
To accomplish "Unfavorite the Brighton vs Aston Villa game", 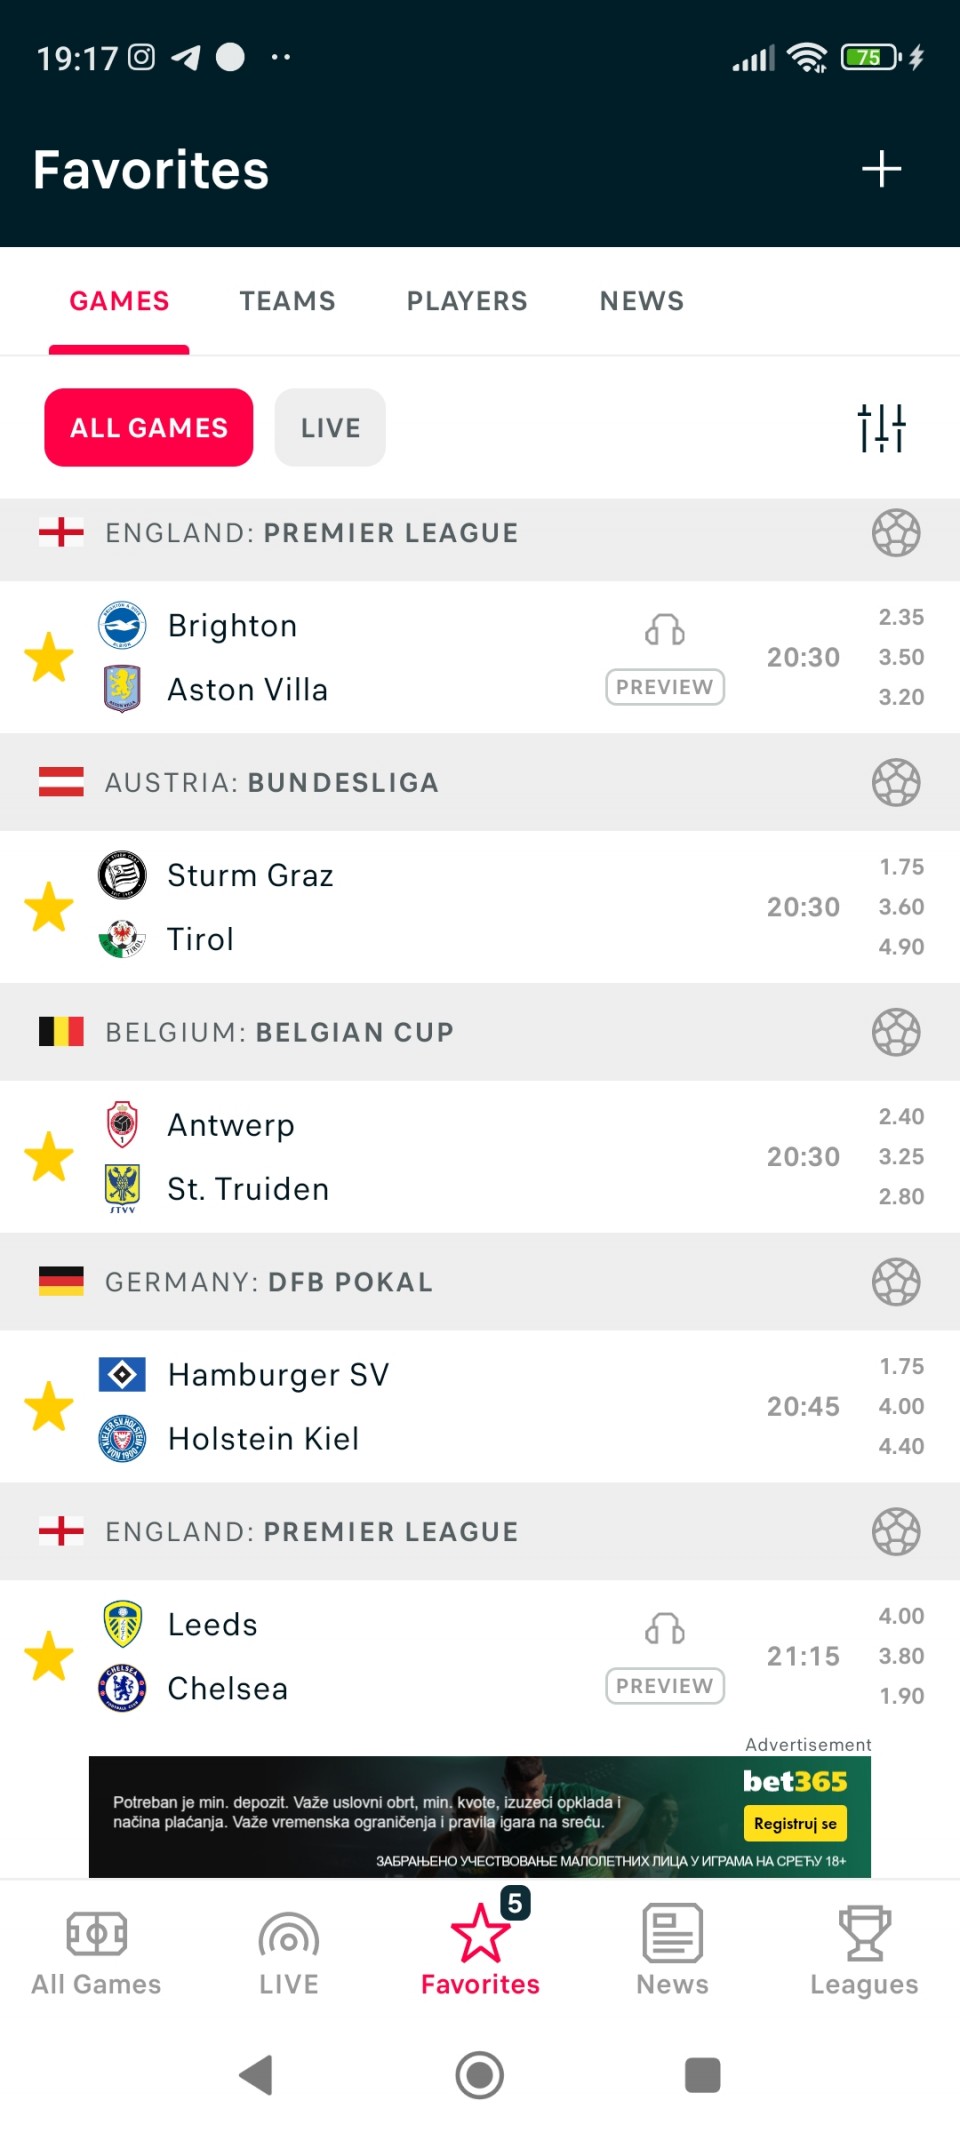I will [x=49, y=657].
